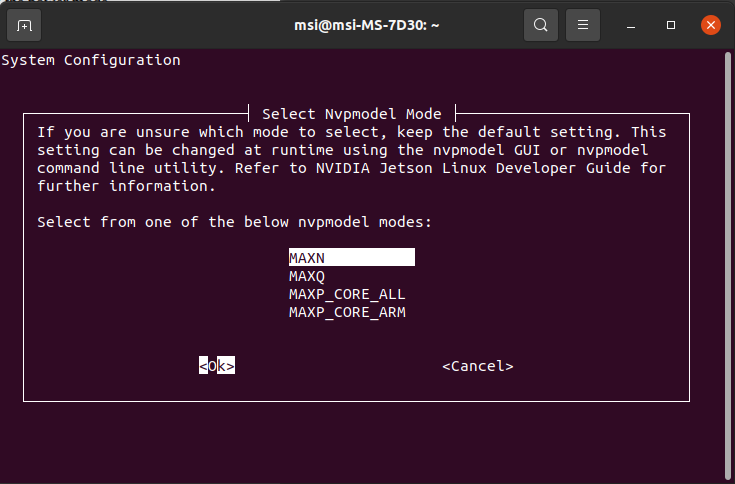Click the msi@msi-MS-7D30 window title

click(x=367, y=25)
